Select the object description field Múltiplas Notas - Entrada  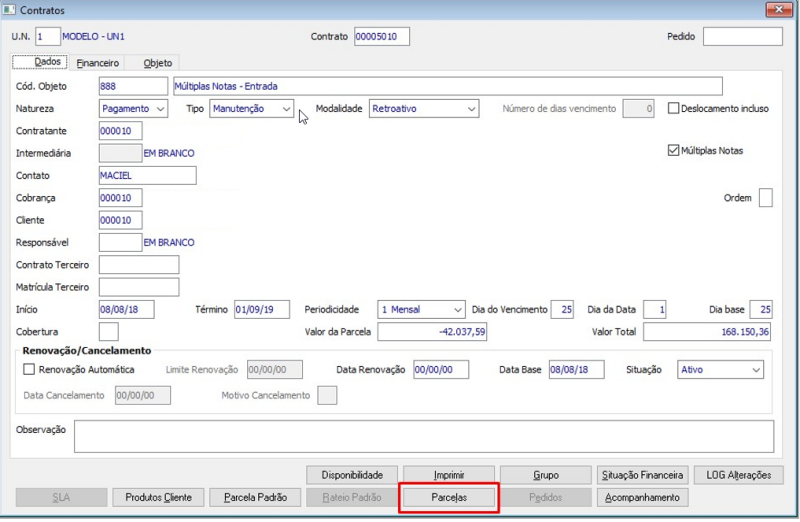448,86
